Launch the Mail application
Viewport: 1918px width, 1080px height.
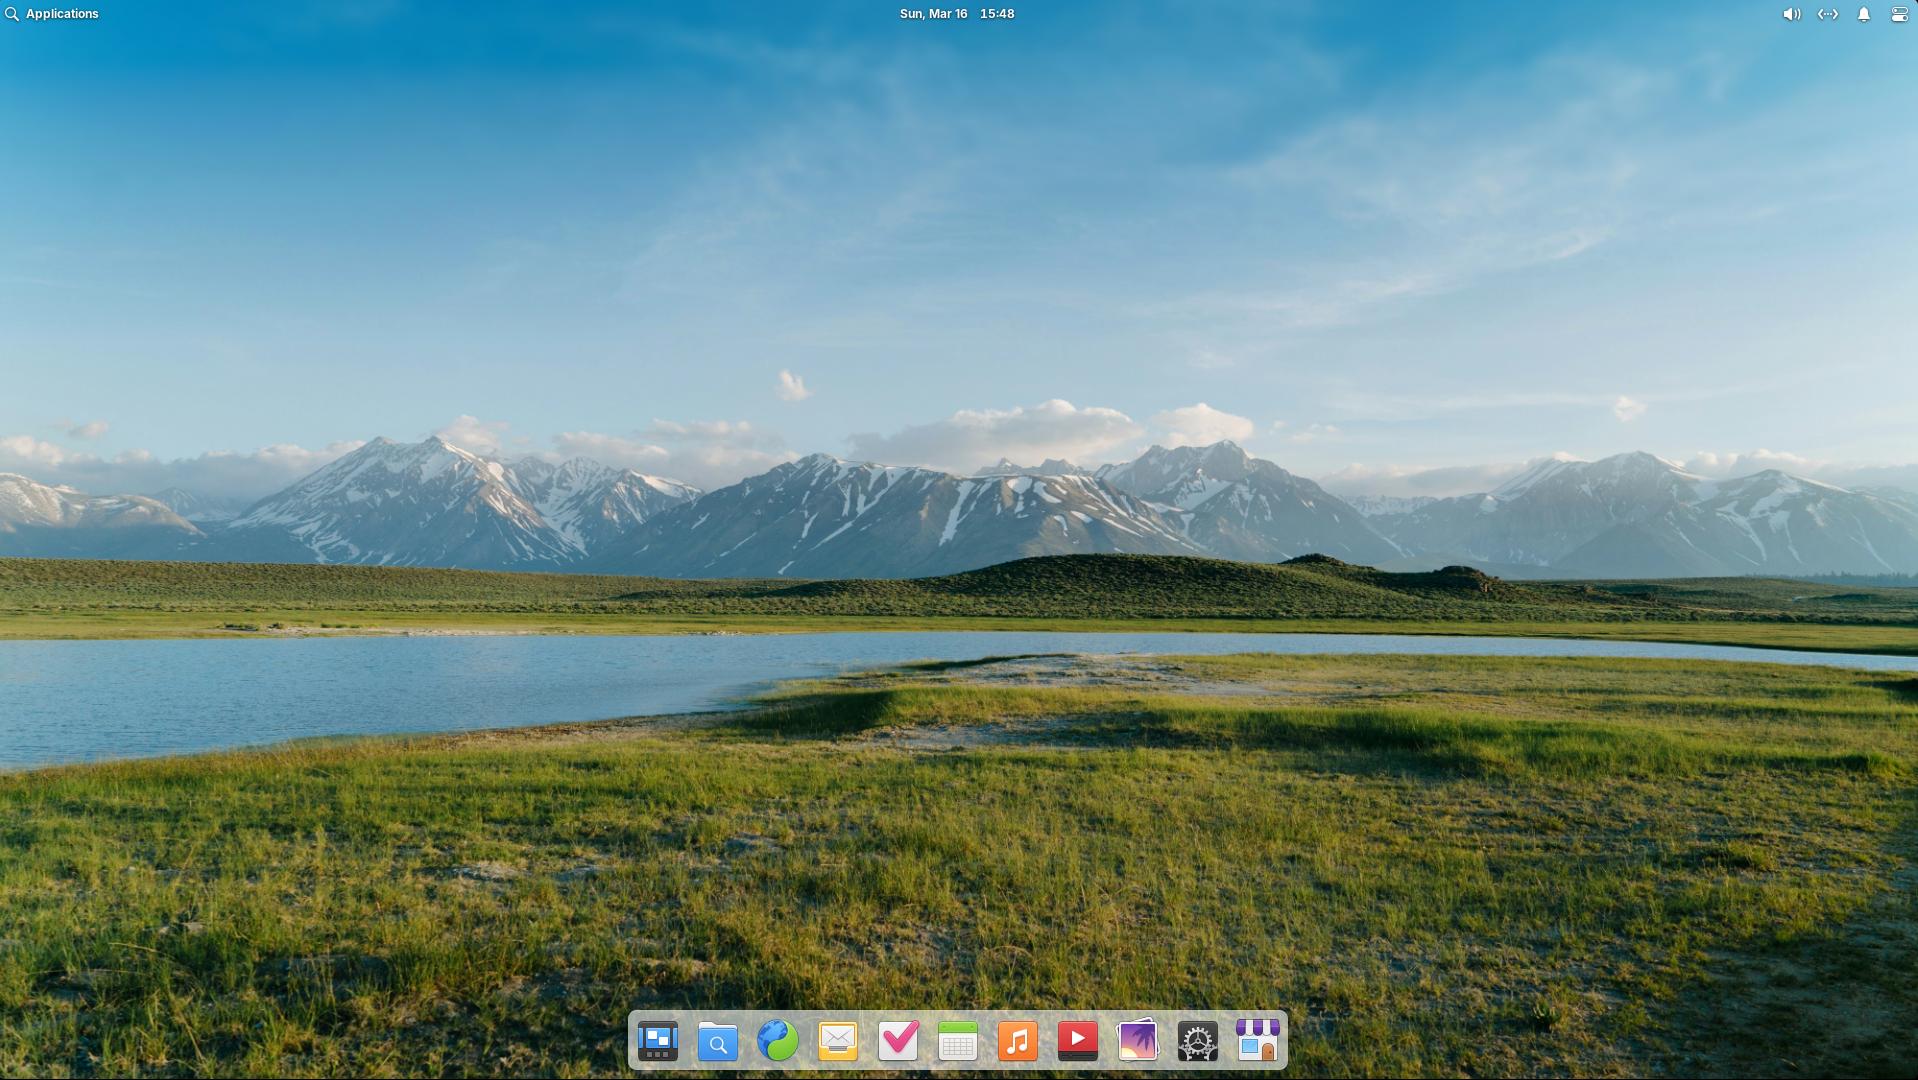[x=837, y=1041]
